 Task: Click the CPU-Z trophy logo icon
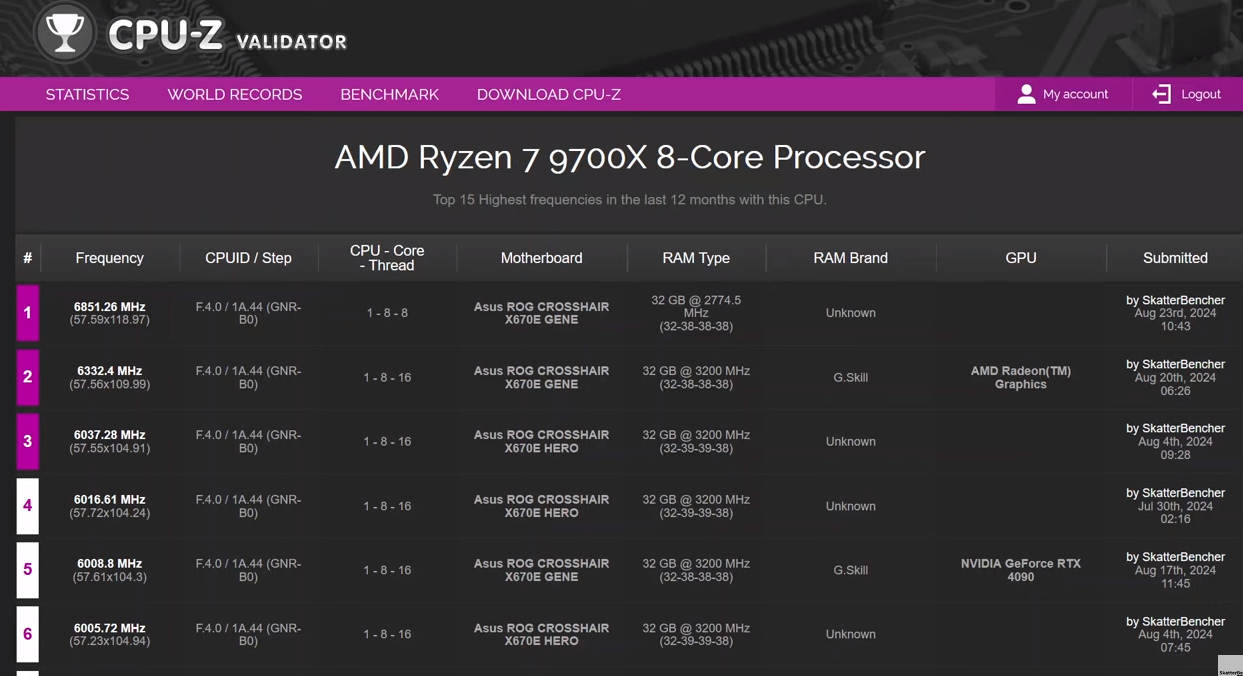click(x=65, y=33)
